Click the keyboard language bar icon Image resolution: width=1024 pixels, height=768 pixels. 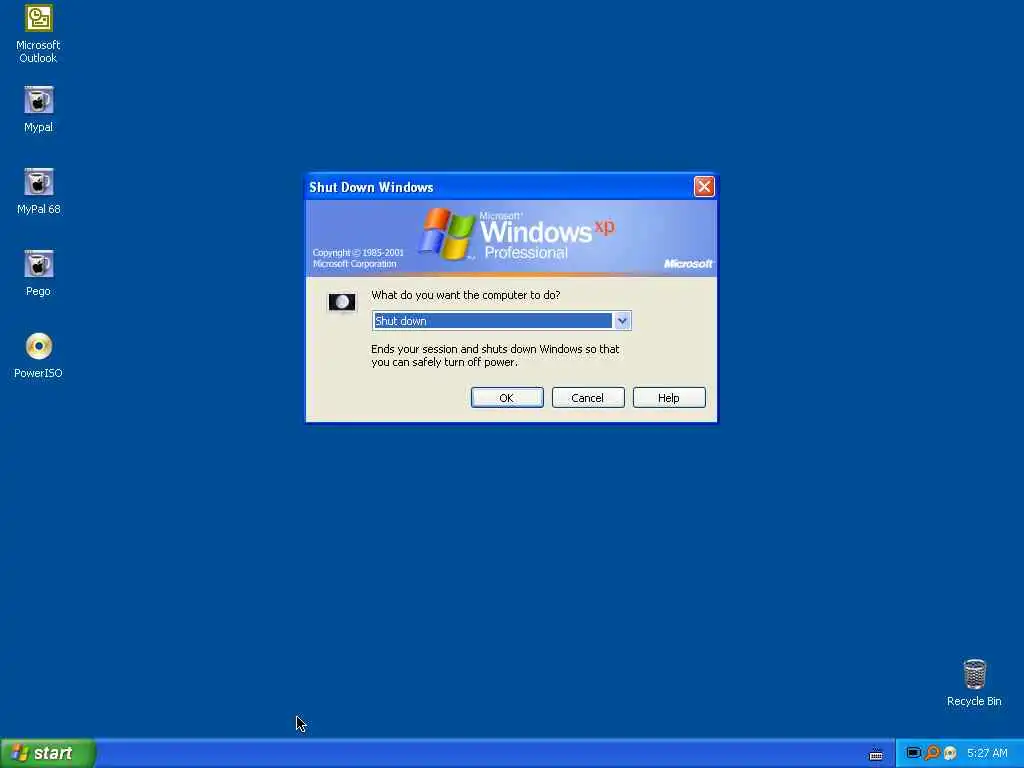click(x=876, y=754)
